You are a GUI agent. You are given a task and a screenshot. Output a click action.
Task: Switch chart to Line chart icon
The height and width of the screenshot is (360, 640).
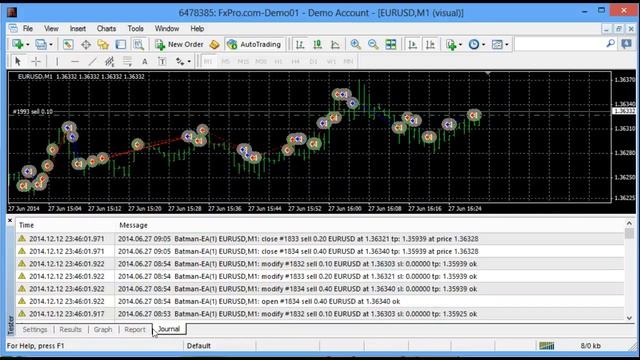(x=335, y=44)
